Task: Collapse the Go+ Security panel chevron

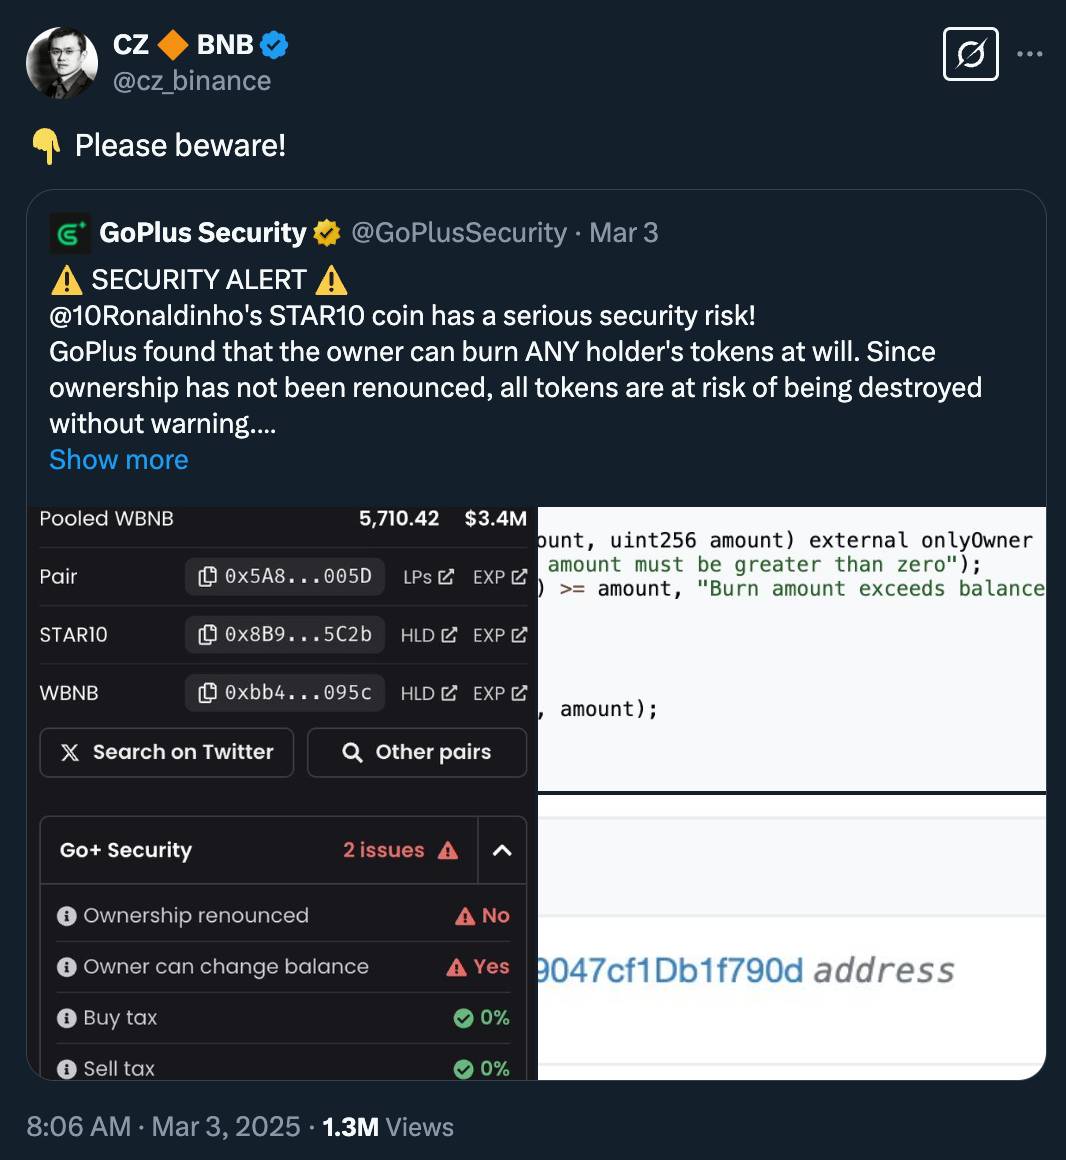Action: (x=502, y=851)
